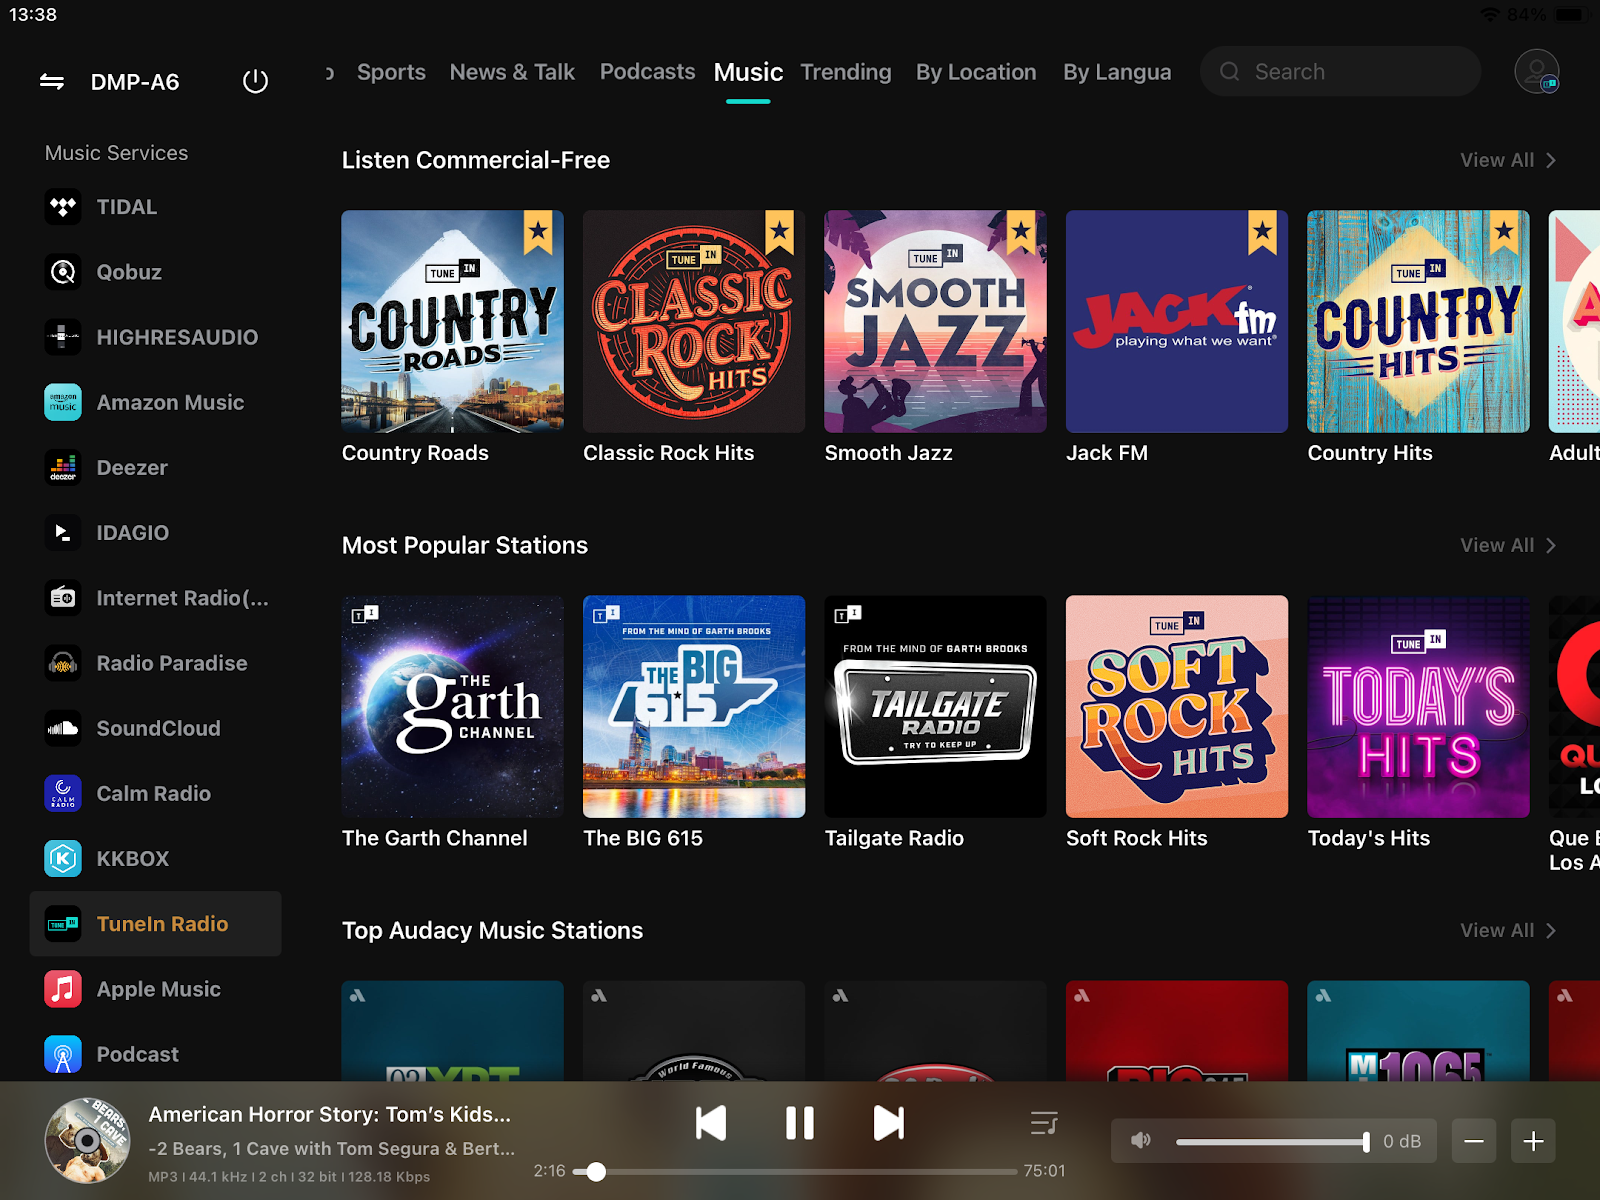Play the Classic Rock Hits station
Viewport: 1600px width, 1200px height.
694,321
